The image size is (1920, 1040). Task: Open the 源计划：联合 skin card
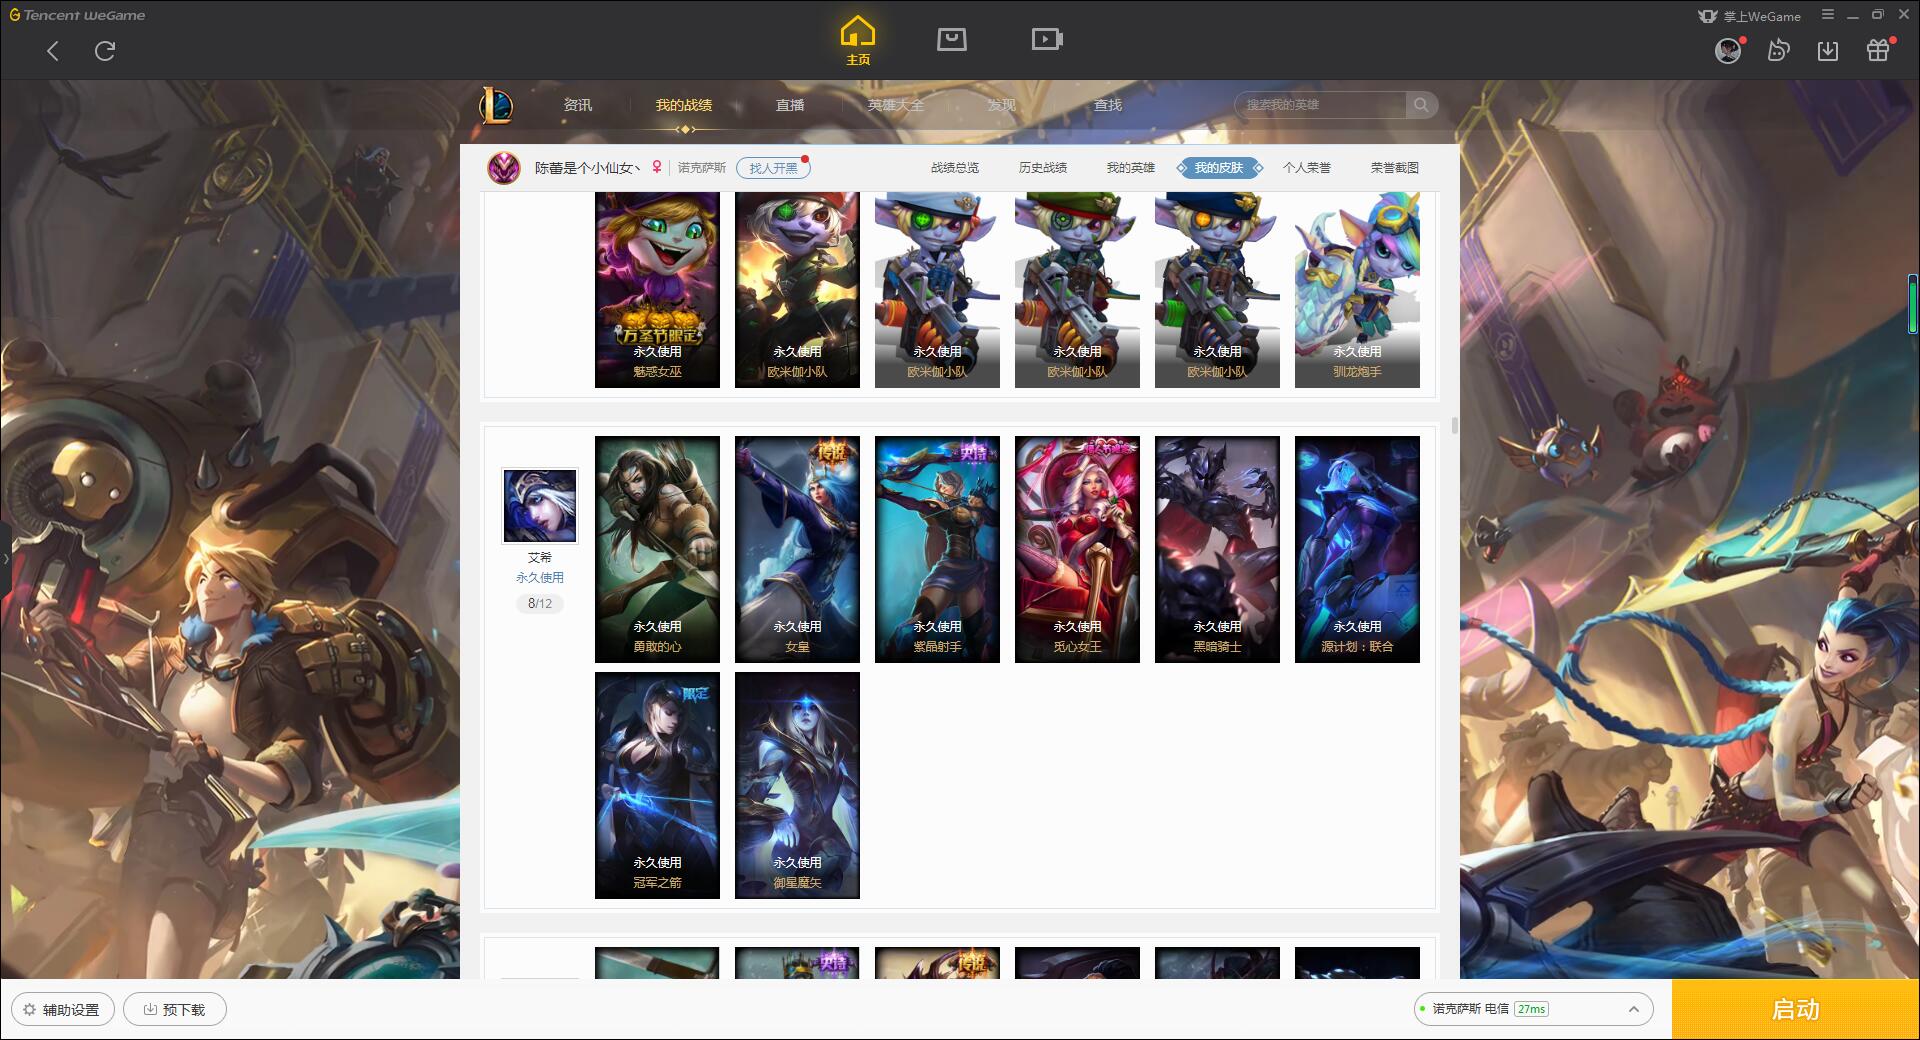(x=1357, y=549)
